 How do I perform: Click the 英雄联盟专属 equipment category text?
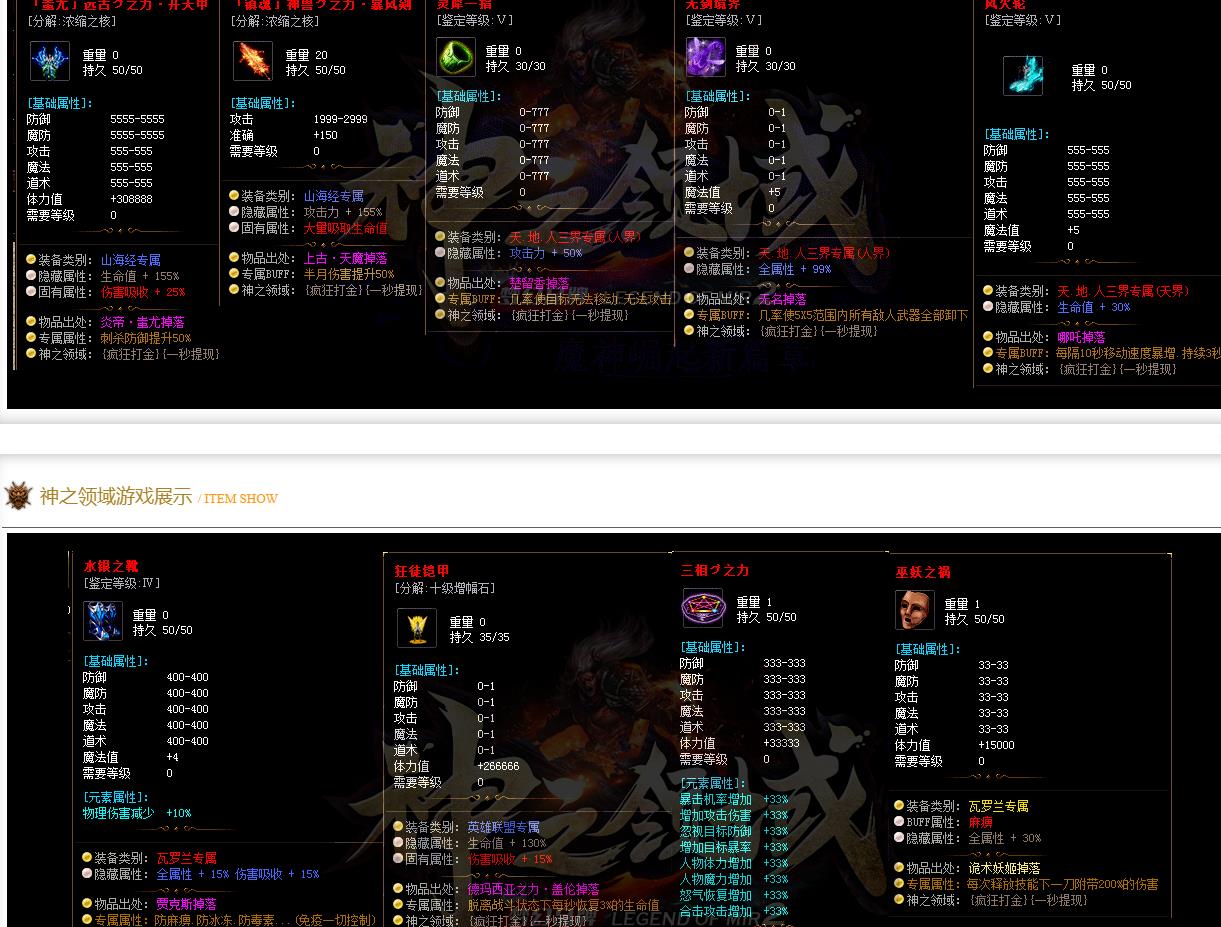(503, 828)
